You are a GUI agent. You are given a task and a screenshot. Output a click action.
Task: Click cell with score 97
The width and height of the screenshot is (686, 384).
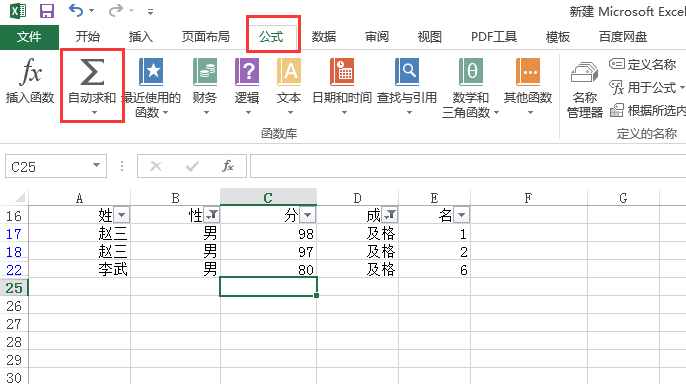pyautogui.click(x=268, y=251)
